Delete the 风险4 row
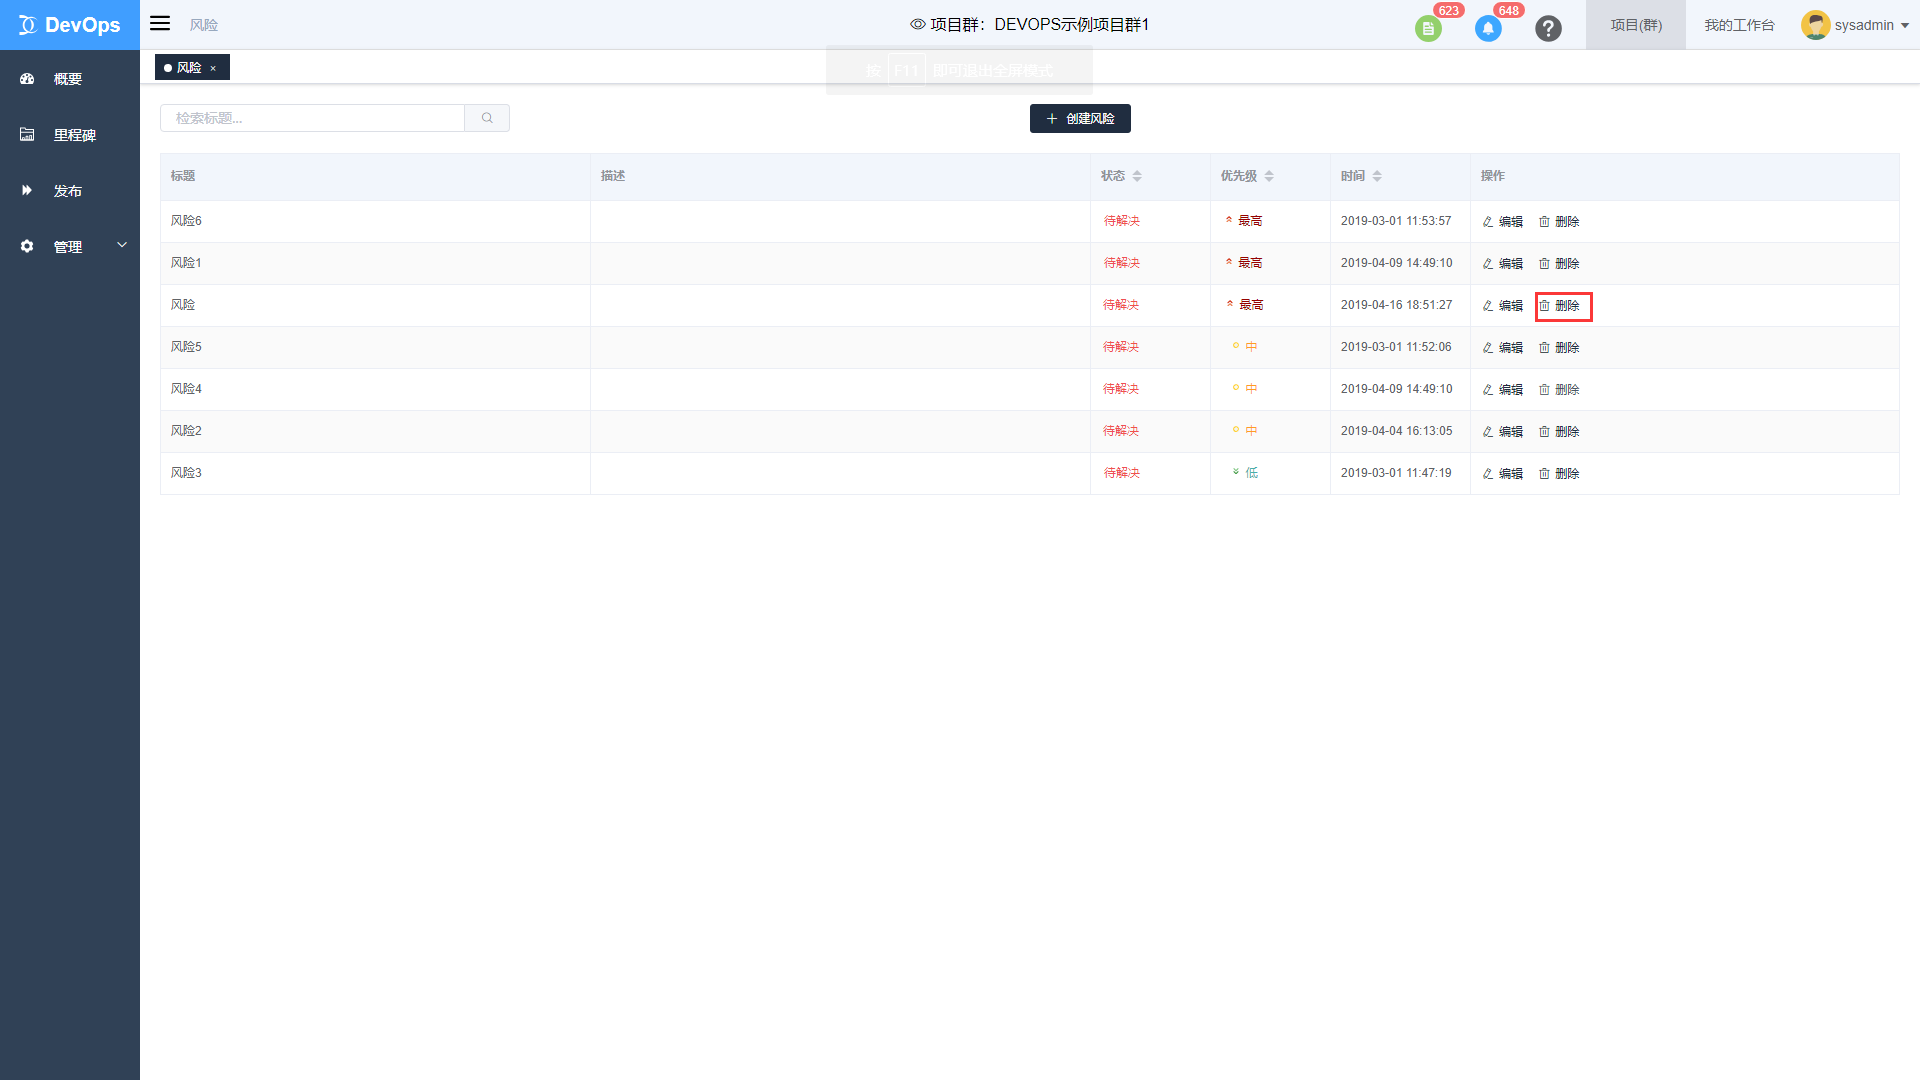The width and height of the screenshot is (1920, 1080). pyautogui.click(x=1559, y=390)
